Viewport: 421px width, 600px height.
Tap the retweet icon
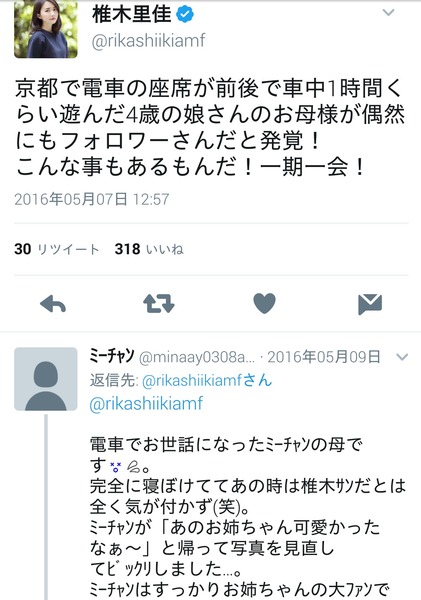158,304
